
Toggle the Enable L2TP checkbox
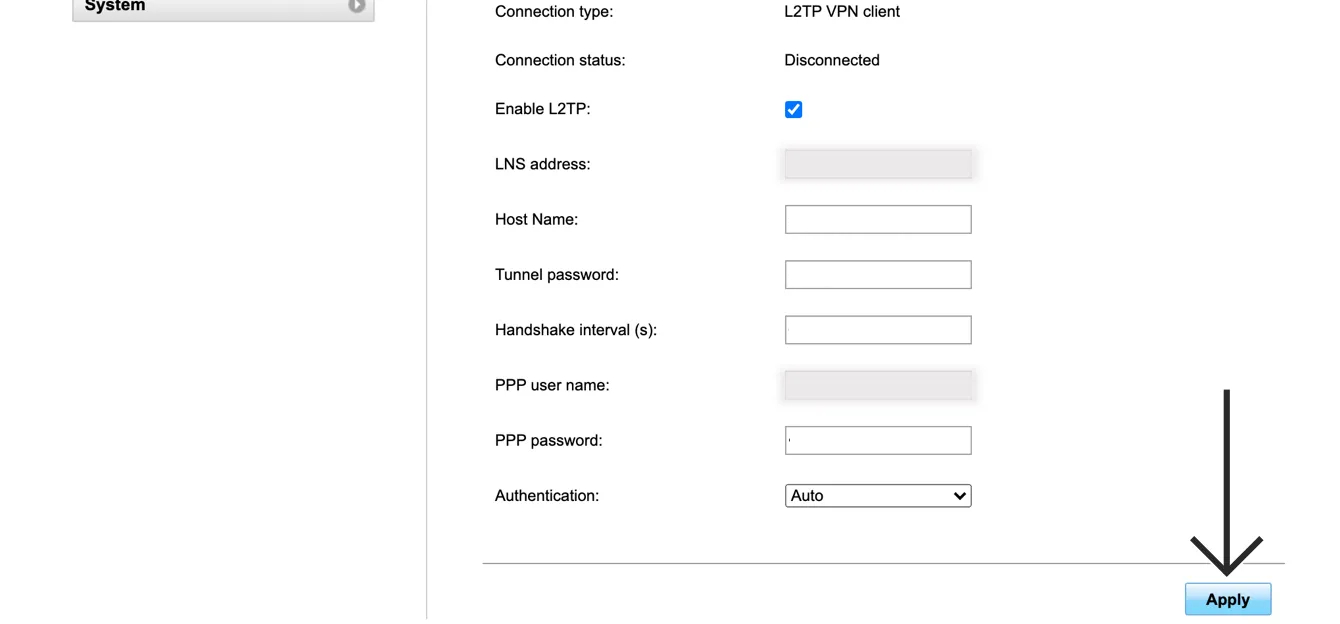click(793, 109)
